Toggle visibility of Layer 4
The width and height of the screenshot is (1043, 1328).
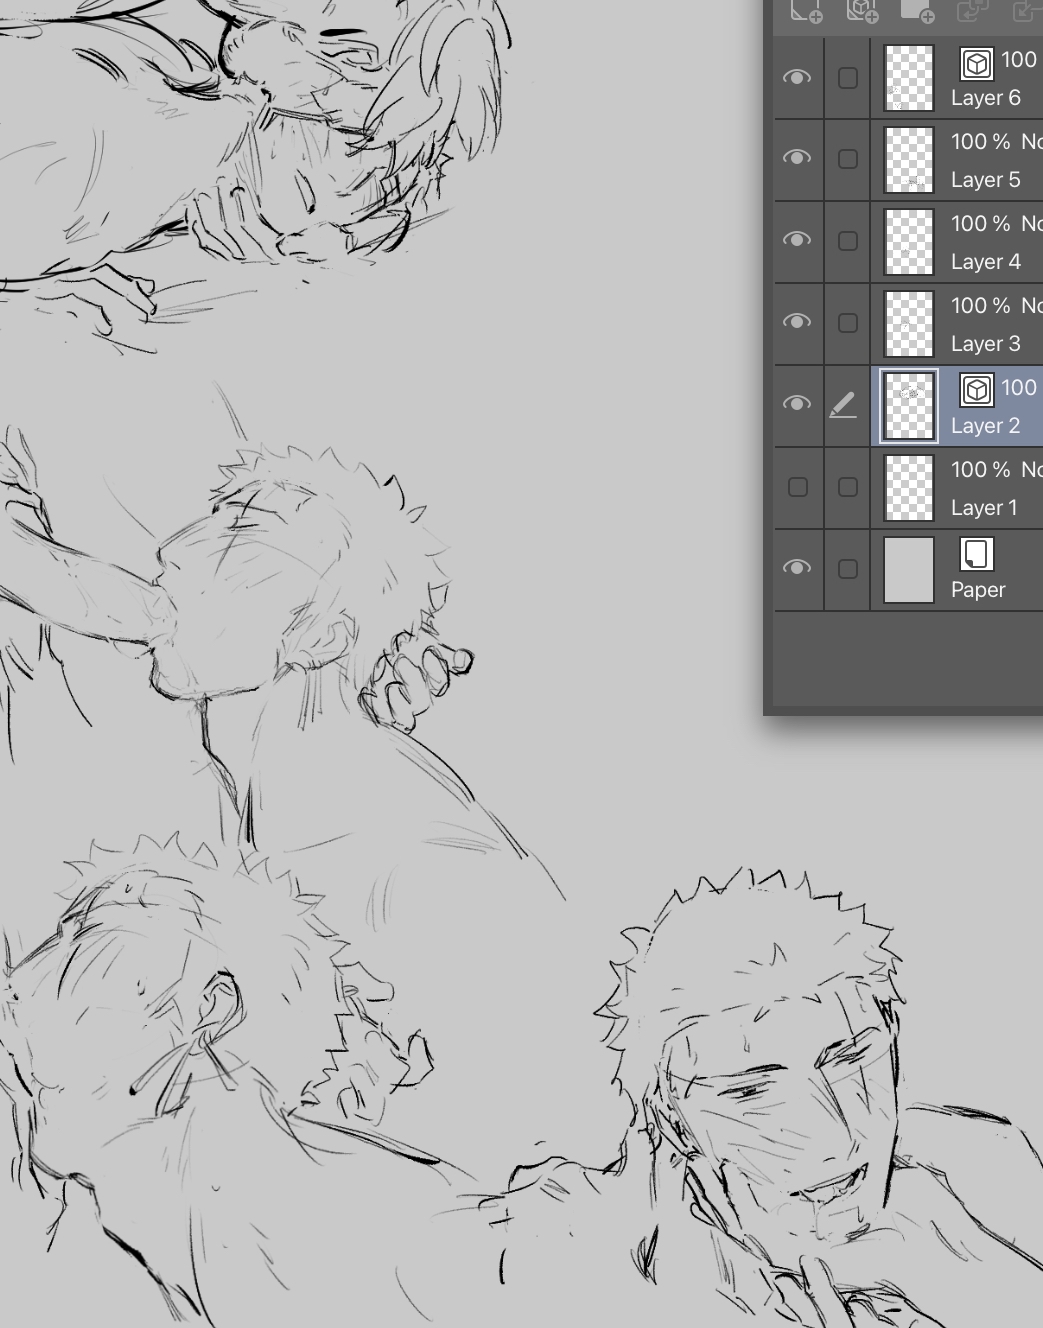(x=797, y=240)
